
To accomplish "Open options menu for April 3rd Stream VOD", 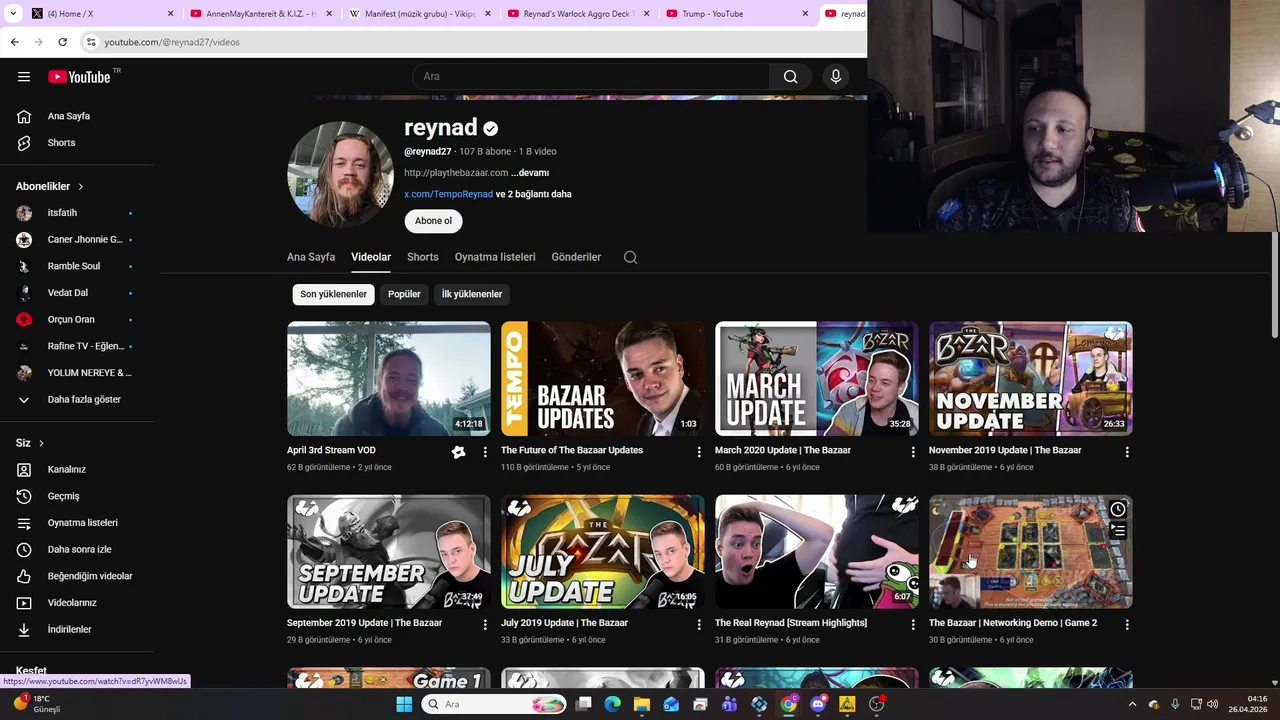I will click(x=485, y=452).
